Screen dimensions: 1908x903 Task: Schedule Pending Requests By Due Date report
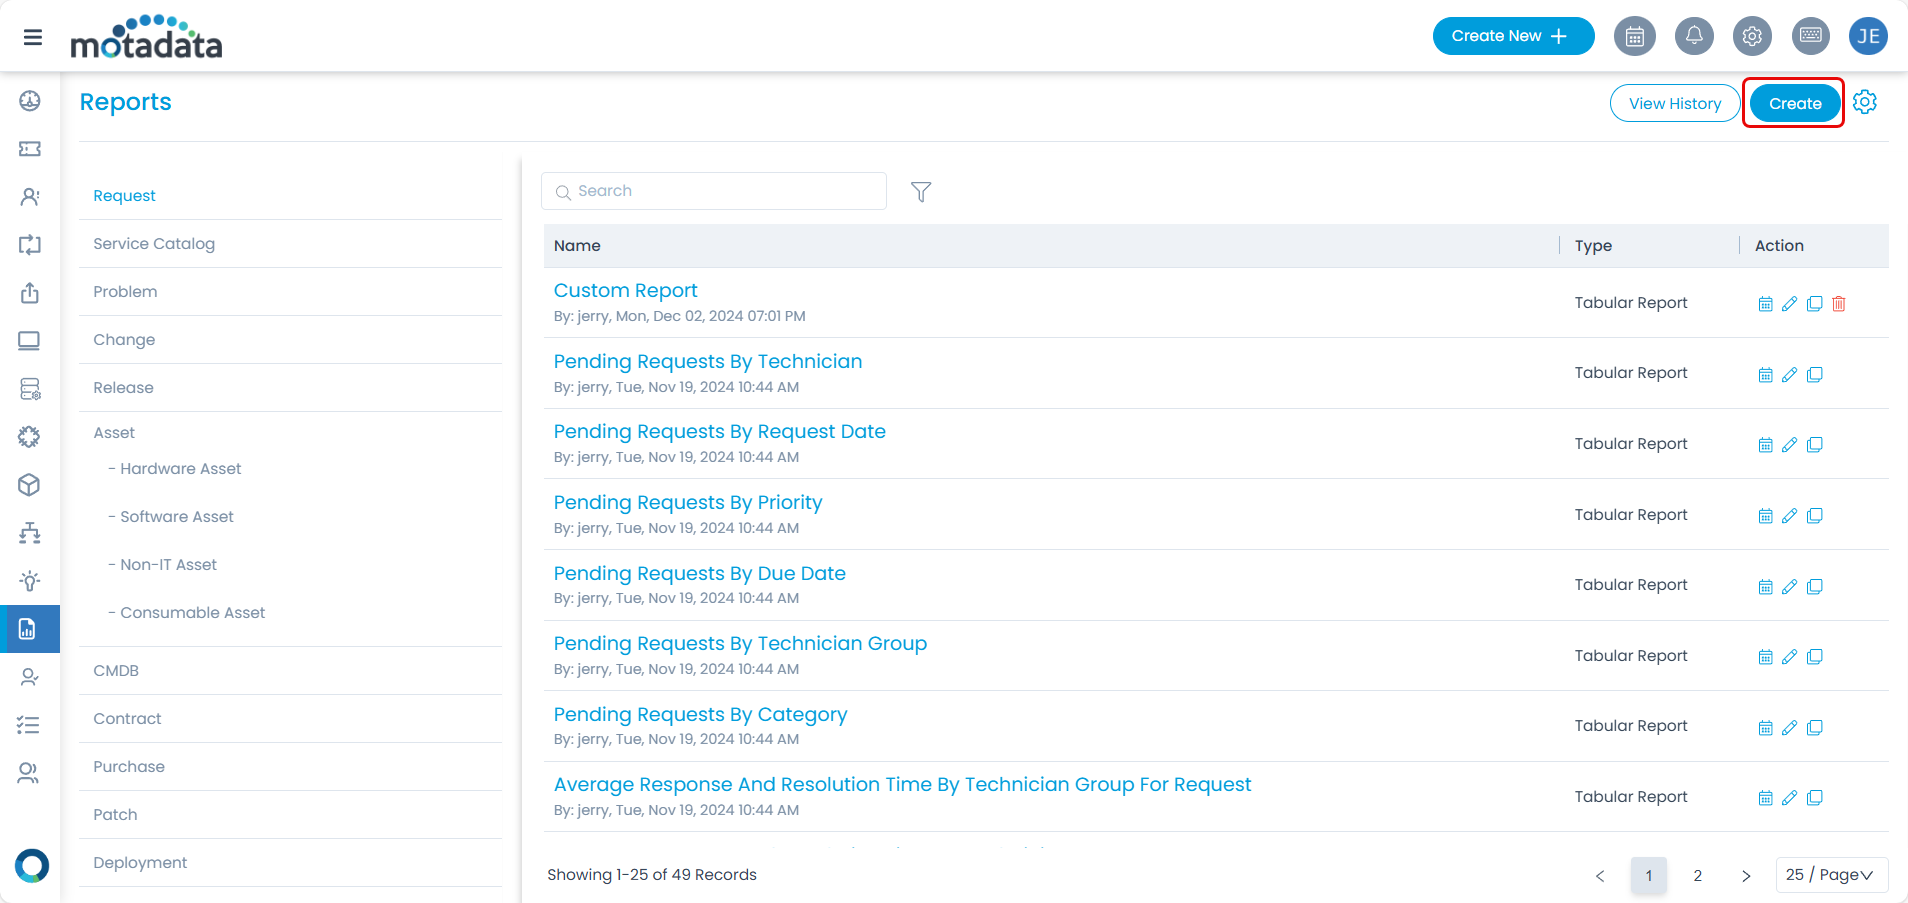pos(1765,587)
